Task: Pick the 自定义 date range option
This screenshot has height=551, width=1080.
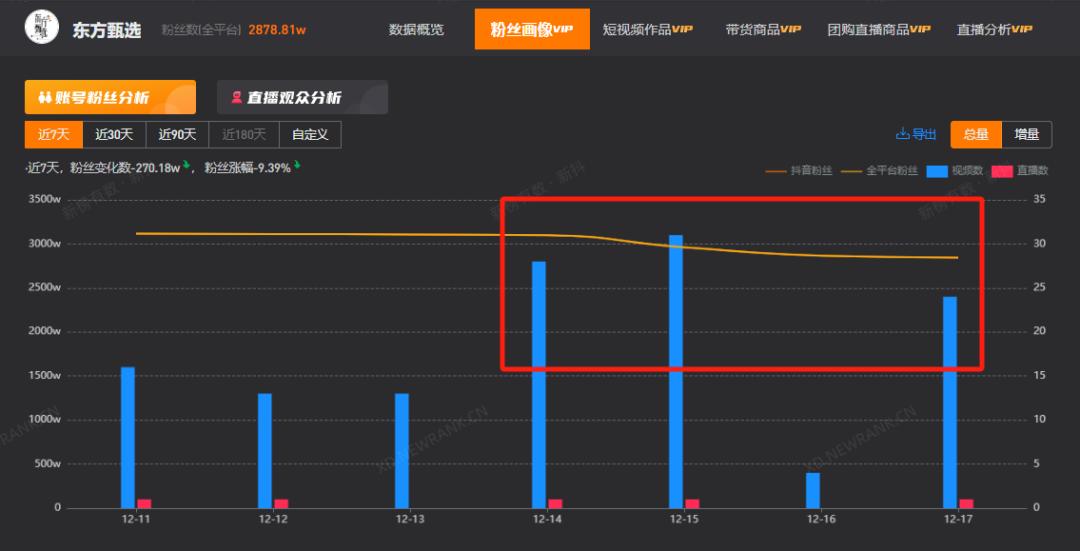Action: 310,134
